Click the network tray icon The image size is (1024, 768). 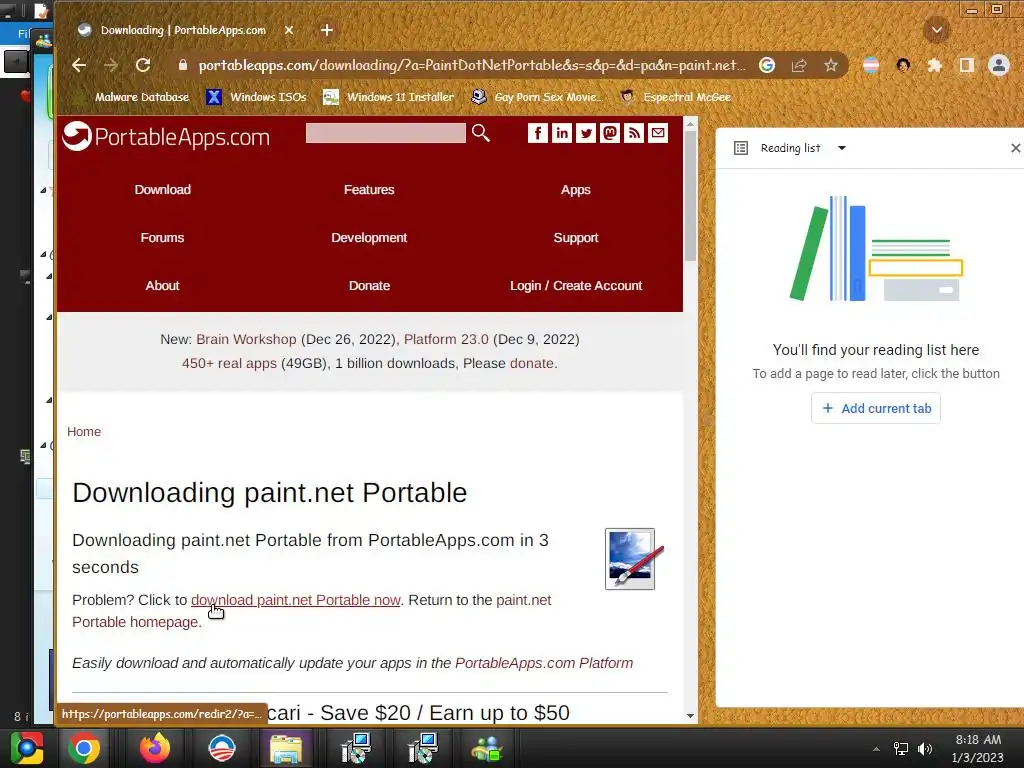[901, 749]
